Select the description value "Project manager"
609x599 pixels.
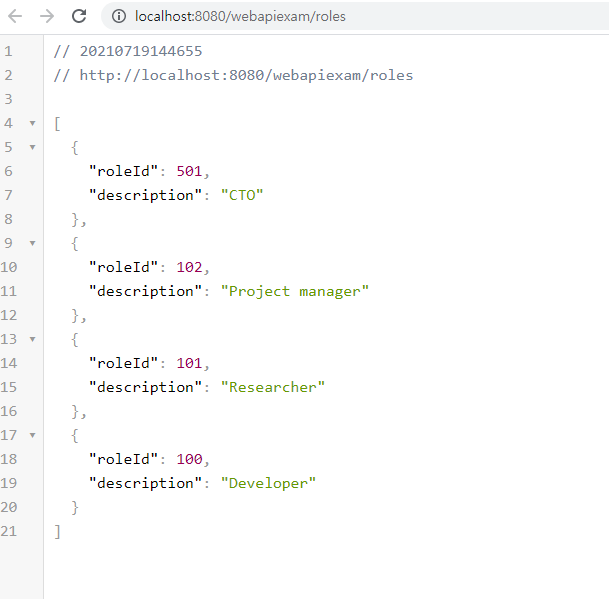(x=294, y=291)
